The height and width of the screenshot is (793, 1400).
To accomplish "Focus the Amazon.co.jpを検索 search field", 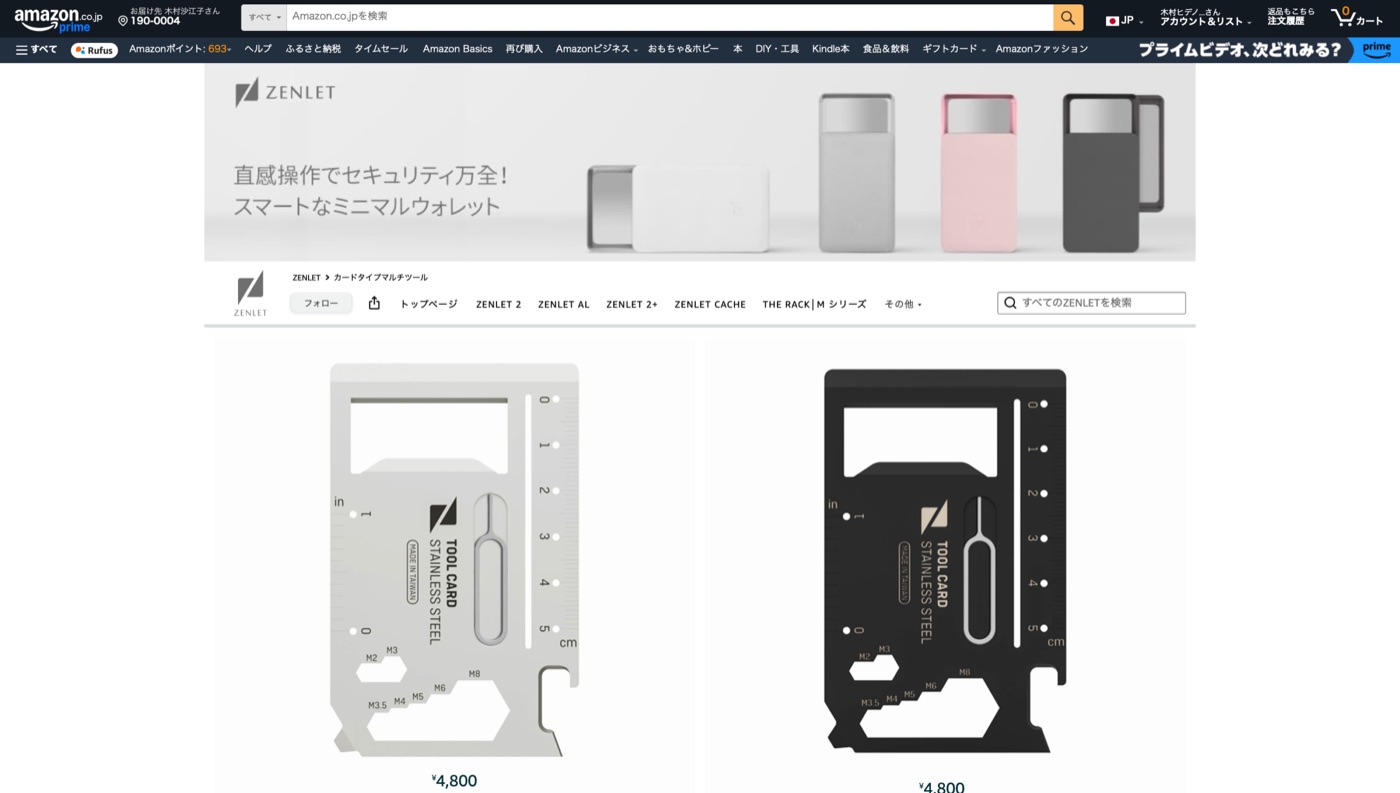I will click(670, 17).
